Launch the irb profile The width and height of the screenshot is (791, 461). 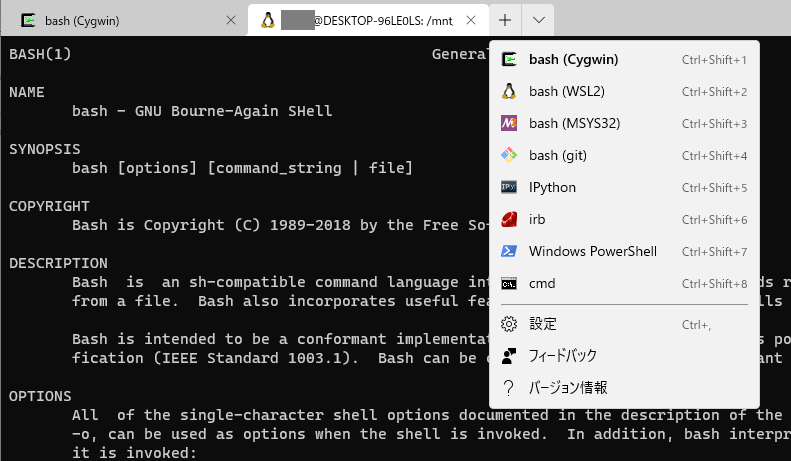(x=624, y=219)
